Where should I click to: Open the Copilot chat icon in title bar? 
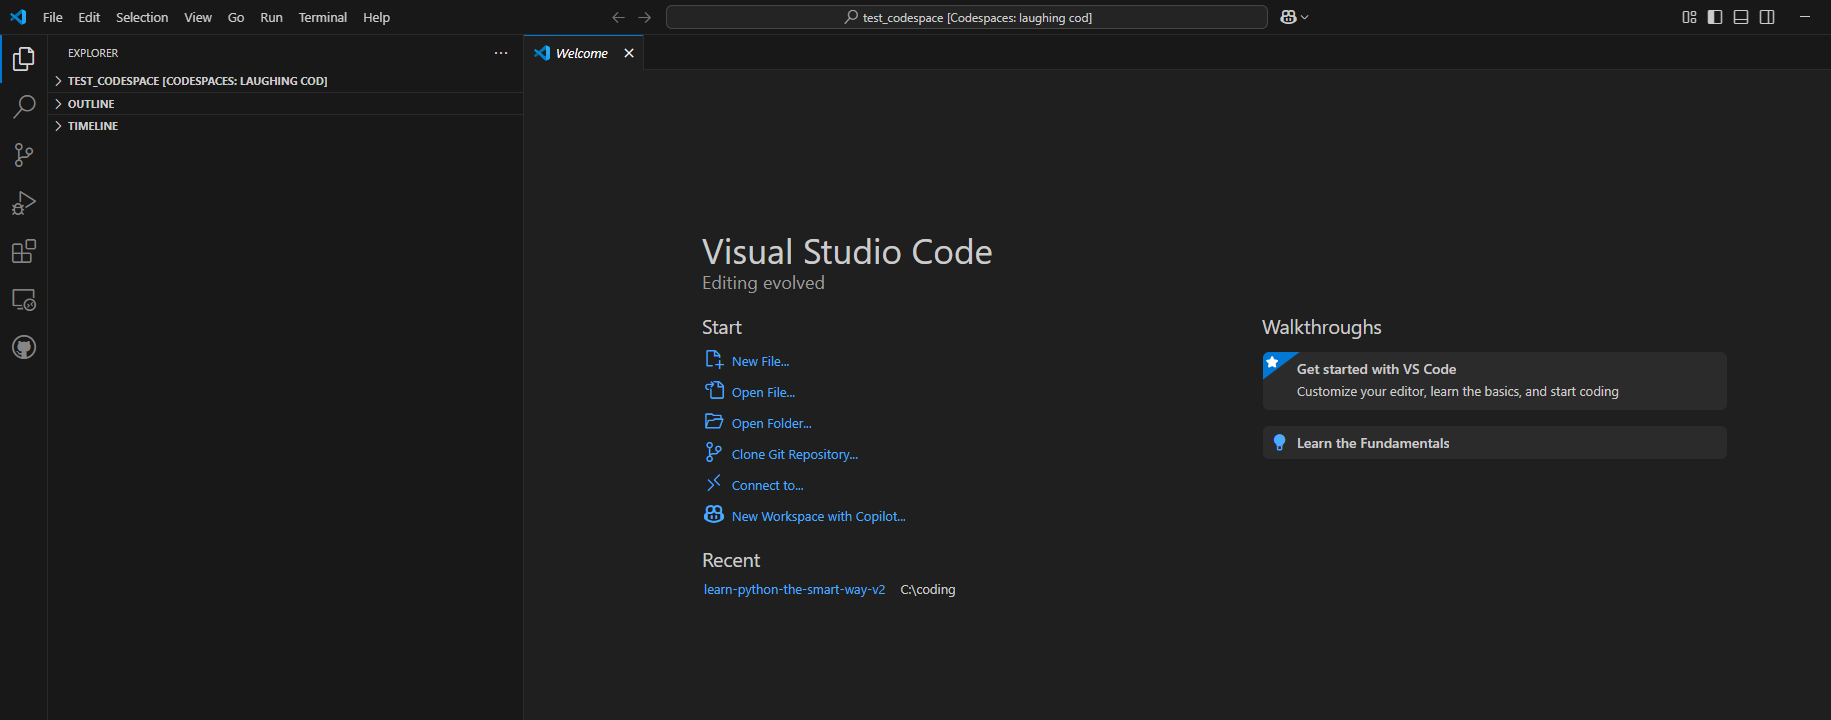pyautogui.click(x=1288, y=17)
